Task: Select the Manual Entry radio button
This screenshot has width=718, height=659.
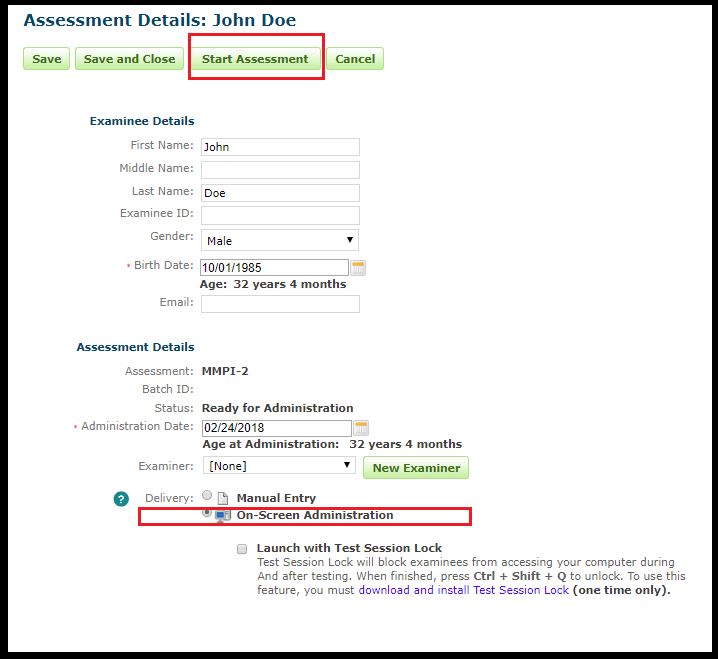Action: click(x=207, y=496)
